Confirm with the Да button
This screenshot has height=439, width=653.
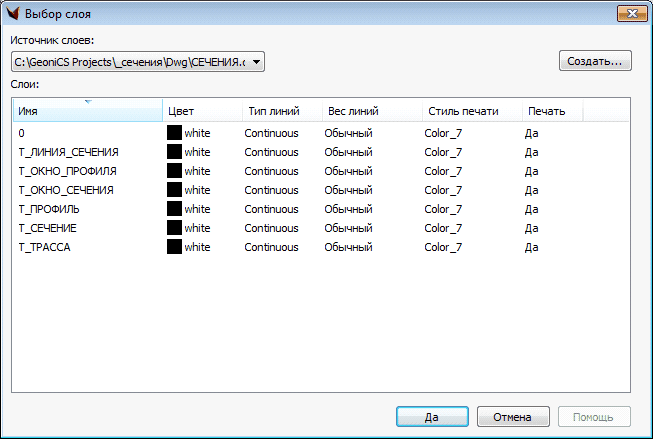pos(431,417)
